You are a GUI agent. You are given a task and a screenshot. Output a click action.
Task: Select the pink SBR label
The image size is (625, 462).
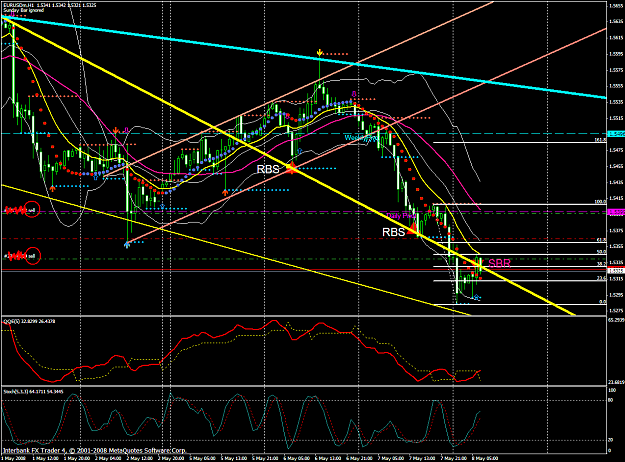[x=499, y=263]
